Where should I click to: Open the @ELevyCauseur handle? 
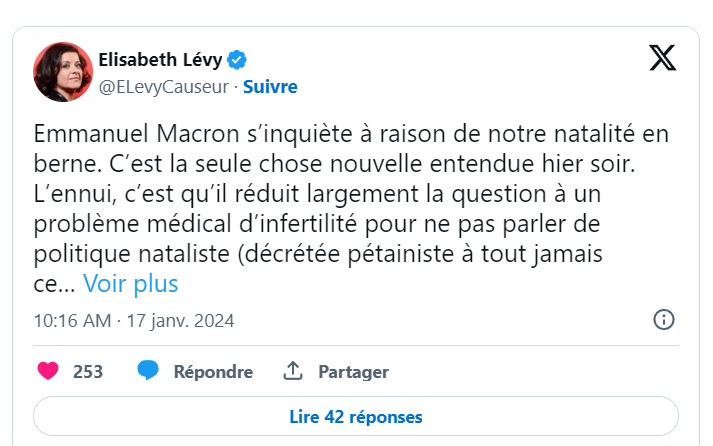click(164, 87)
